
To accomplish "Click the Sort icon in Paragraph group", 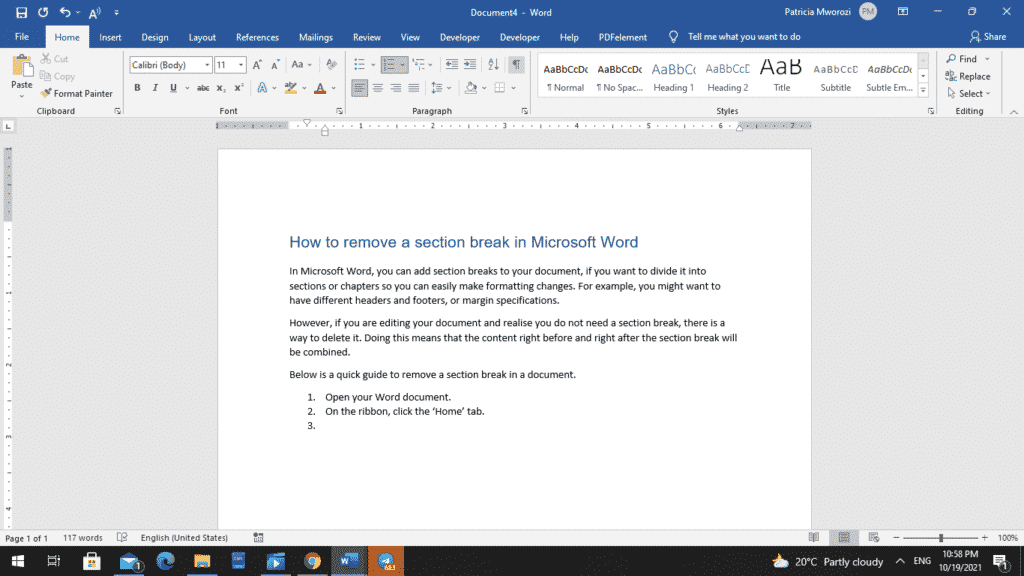I will 492,64.
